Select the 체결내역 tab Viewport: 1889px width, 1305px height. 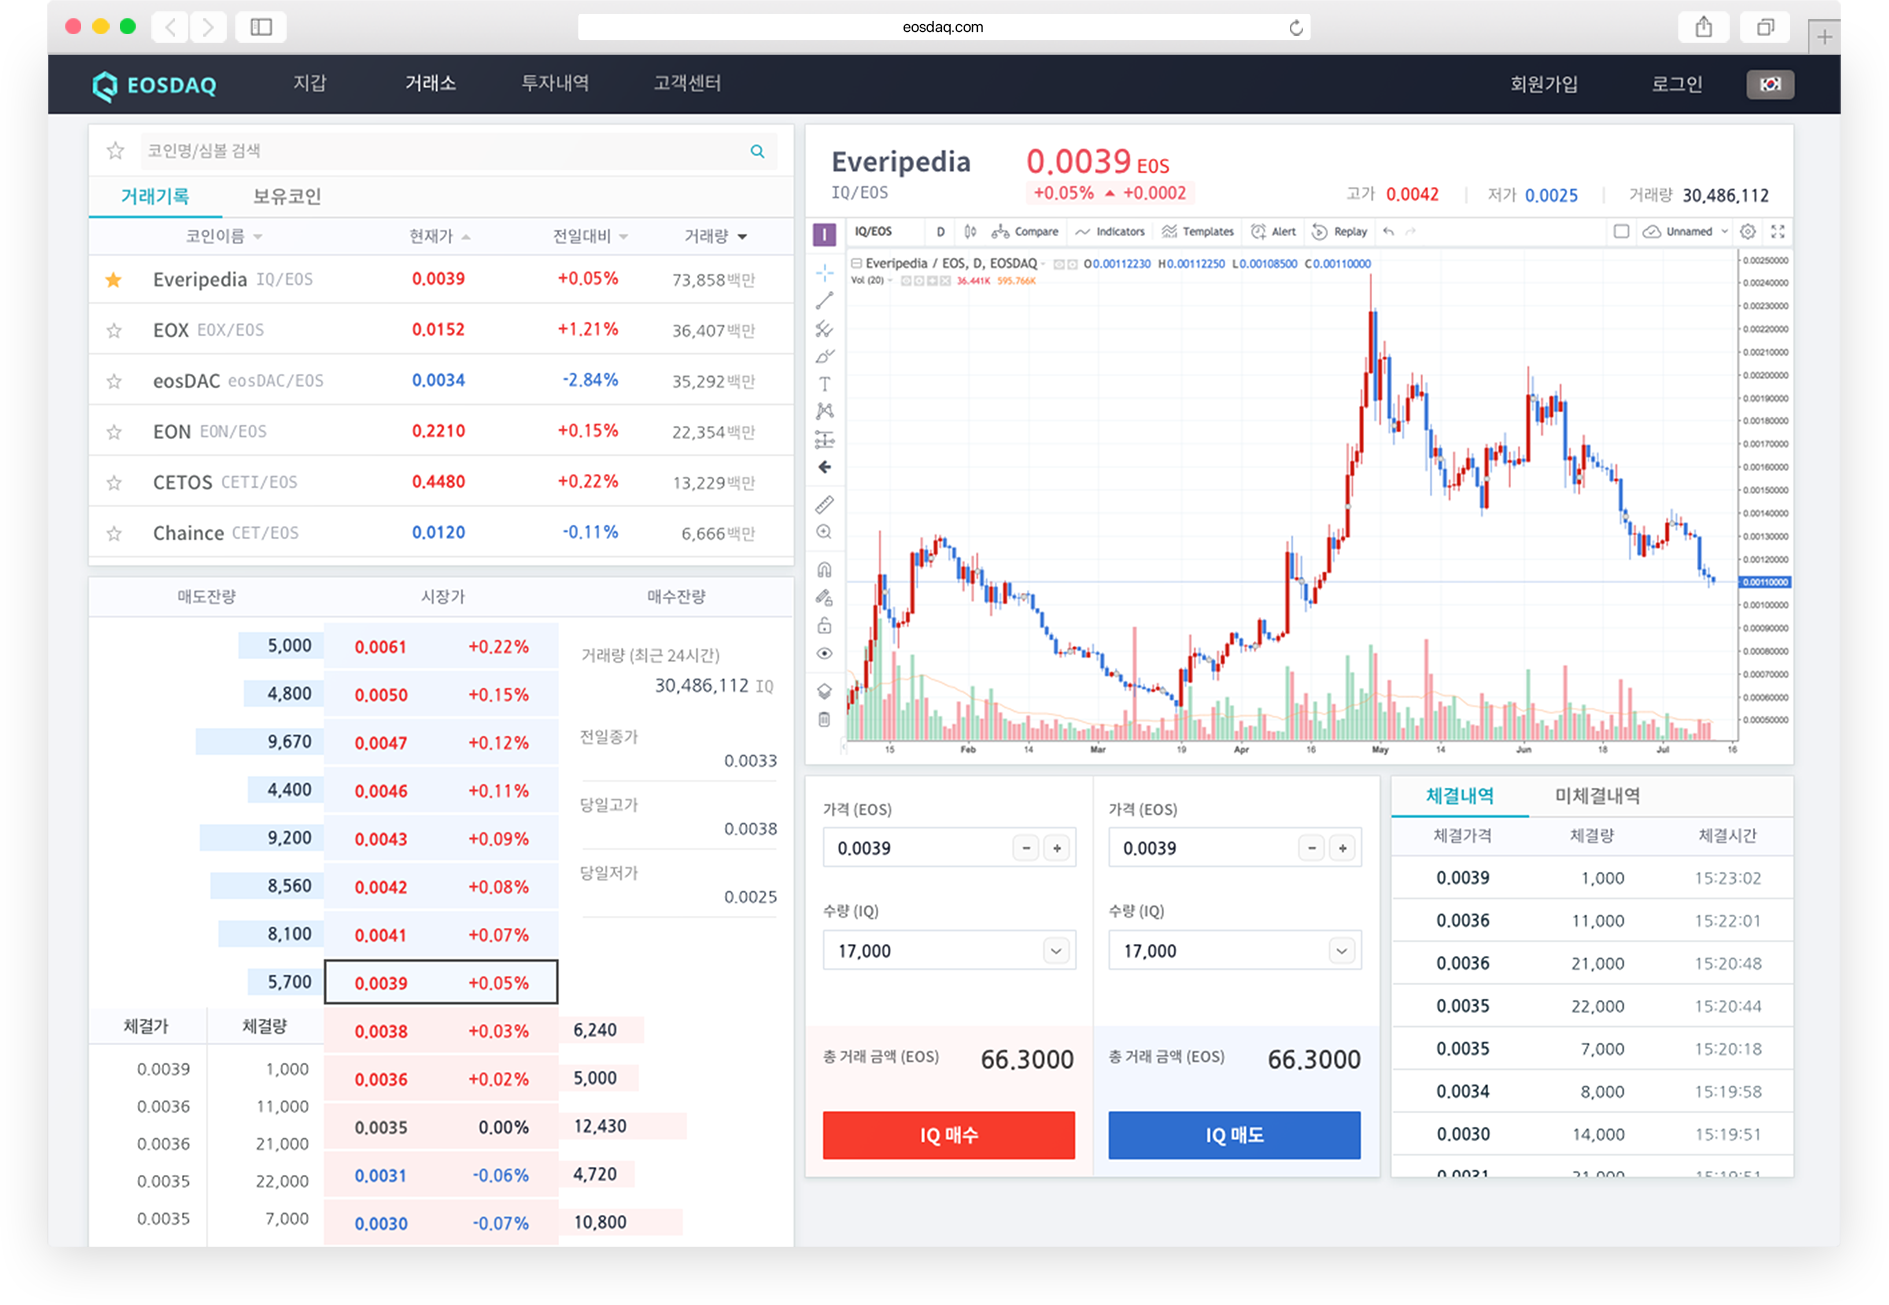tap(1460, 796)
